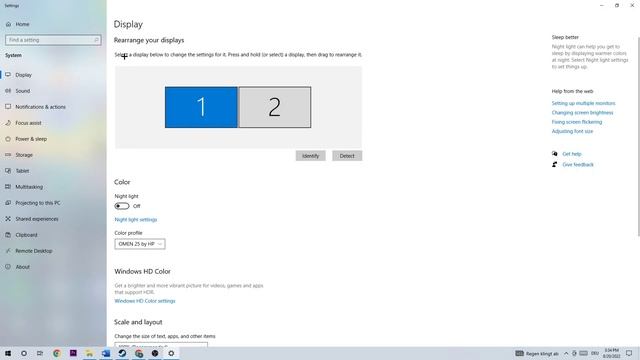Screen dimensions: 640x360
Task: Show hidden system tray icons
Action: coord(566,353)
